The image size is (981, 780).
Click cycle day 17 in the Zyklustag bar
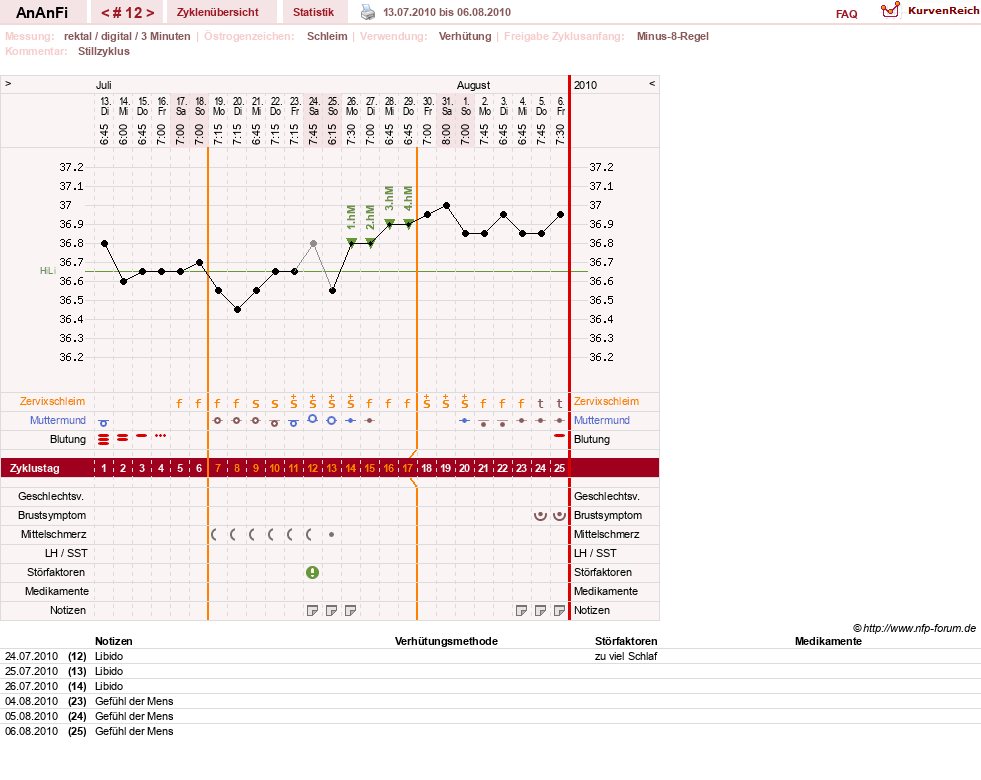coord(407,468)
